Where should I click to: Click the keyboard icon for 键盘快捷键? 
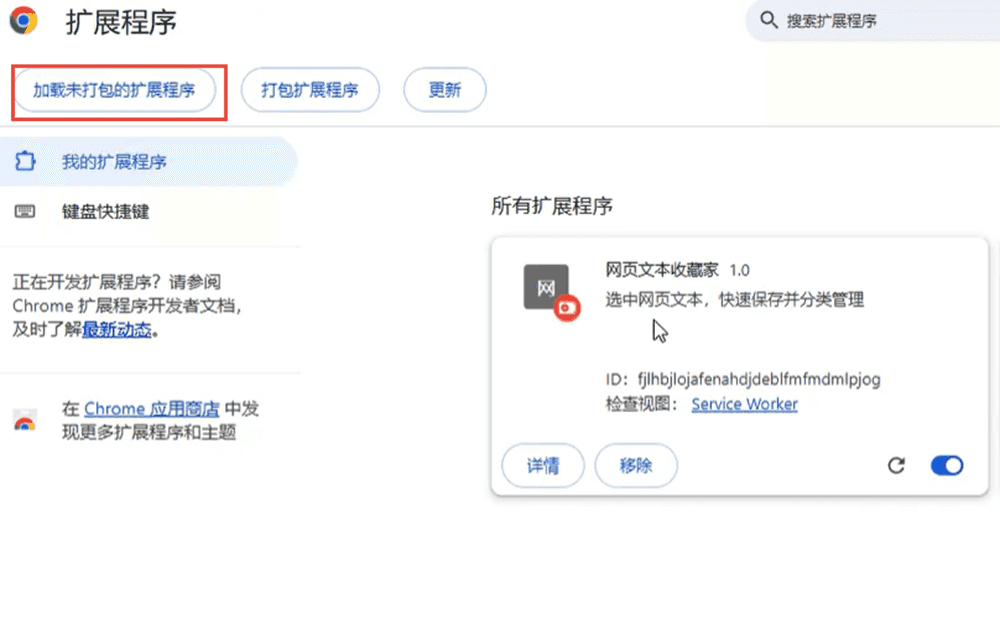pyautogui.click(x=26, y=212)
